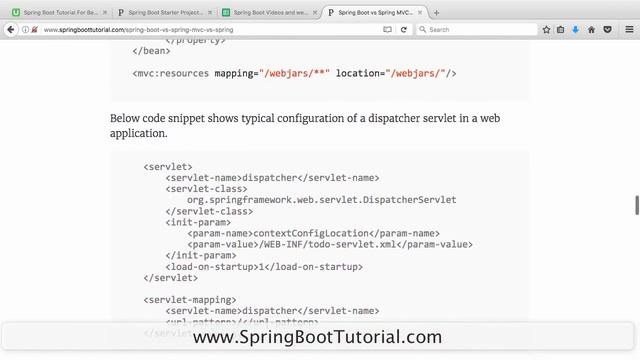This screenshot has width=640, height=360.
Task: Click text 'Below code snippet shows typical configuration'
Action: [227, 118]
